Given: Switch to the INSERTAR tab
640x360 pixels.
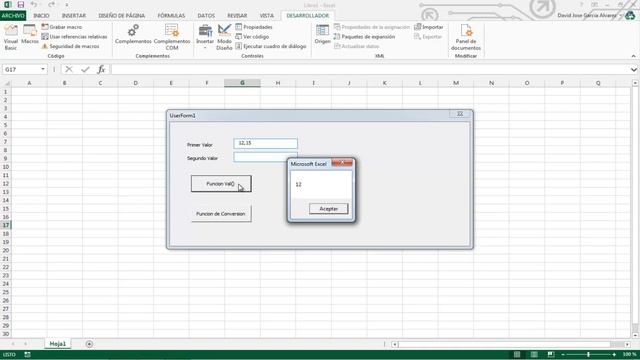Looking at the screenshot, I should coord(74,16).
